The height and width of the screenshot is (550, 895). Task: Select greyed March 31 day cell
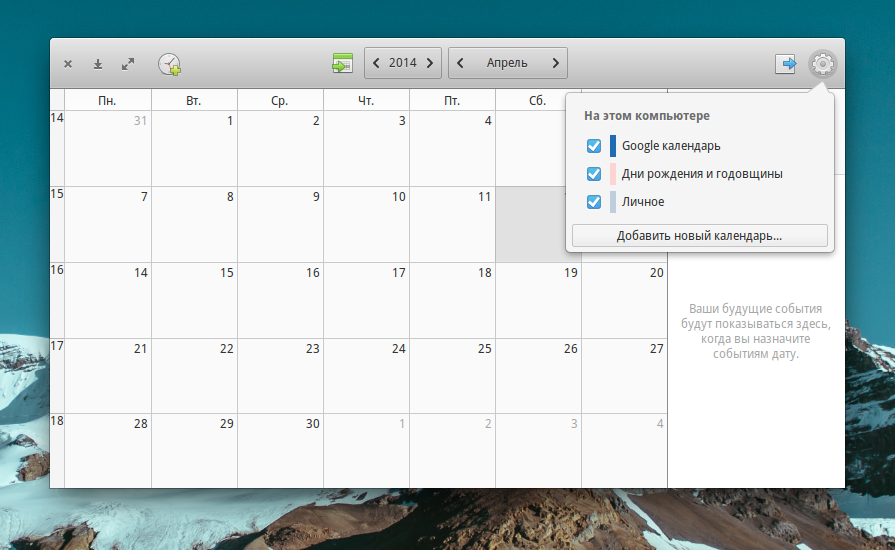click(x=108, y=148)
